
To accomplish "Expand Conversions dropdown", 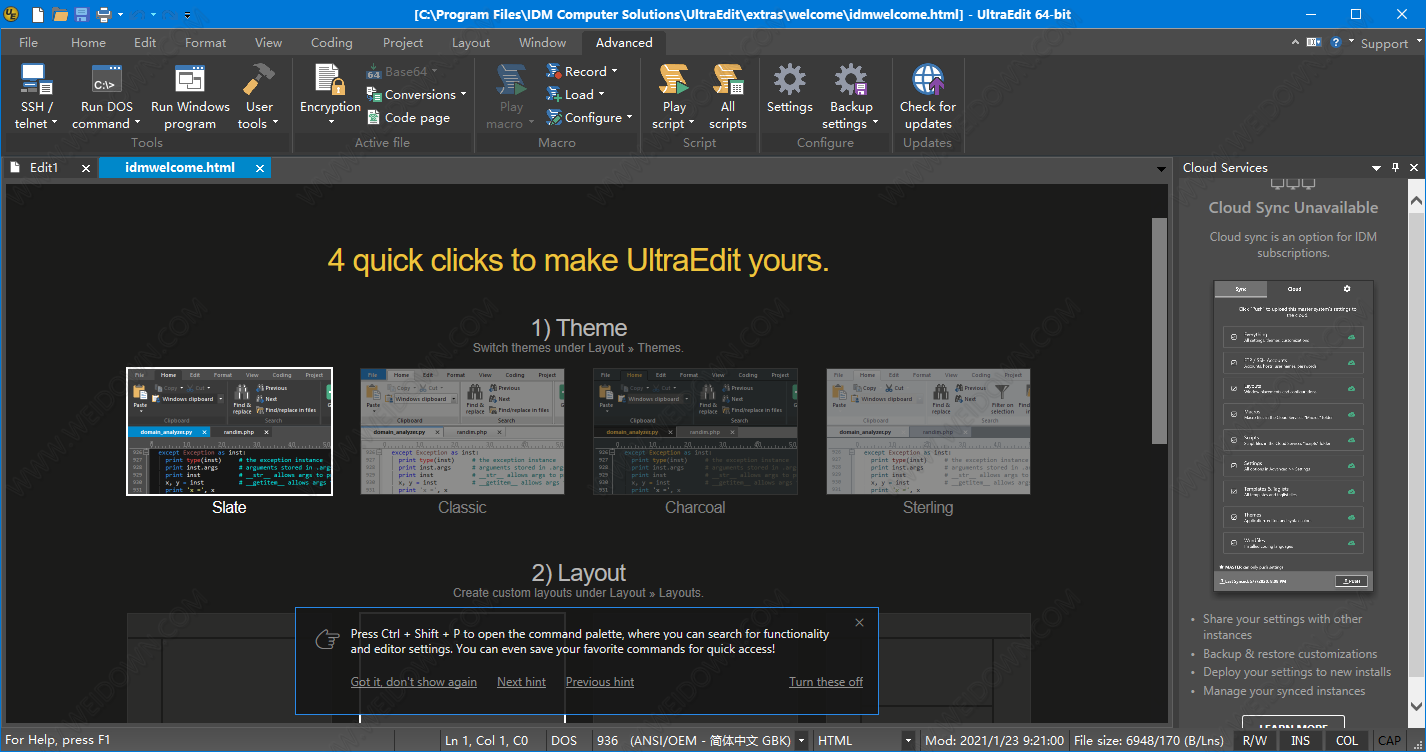I will click(463, 95).
